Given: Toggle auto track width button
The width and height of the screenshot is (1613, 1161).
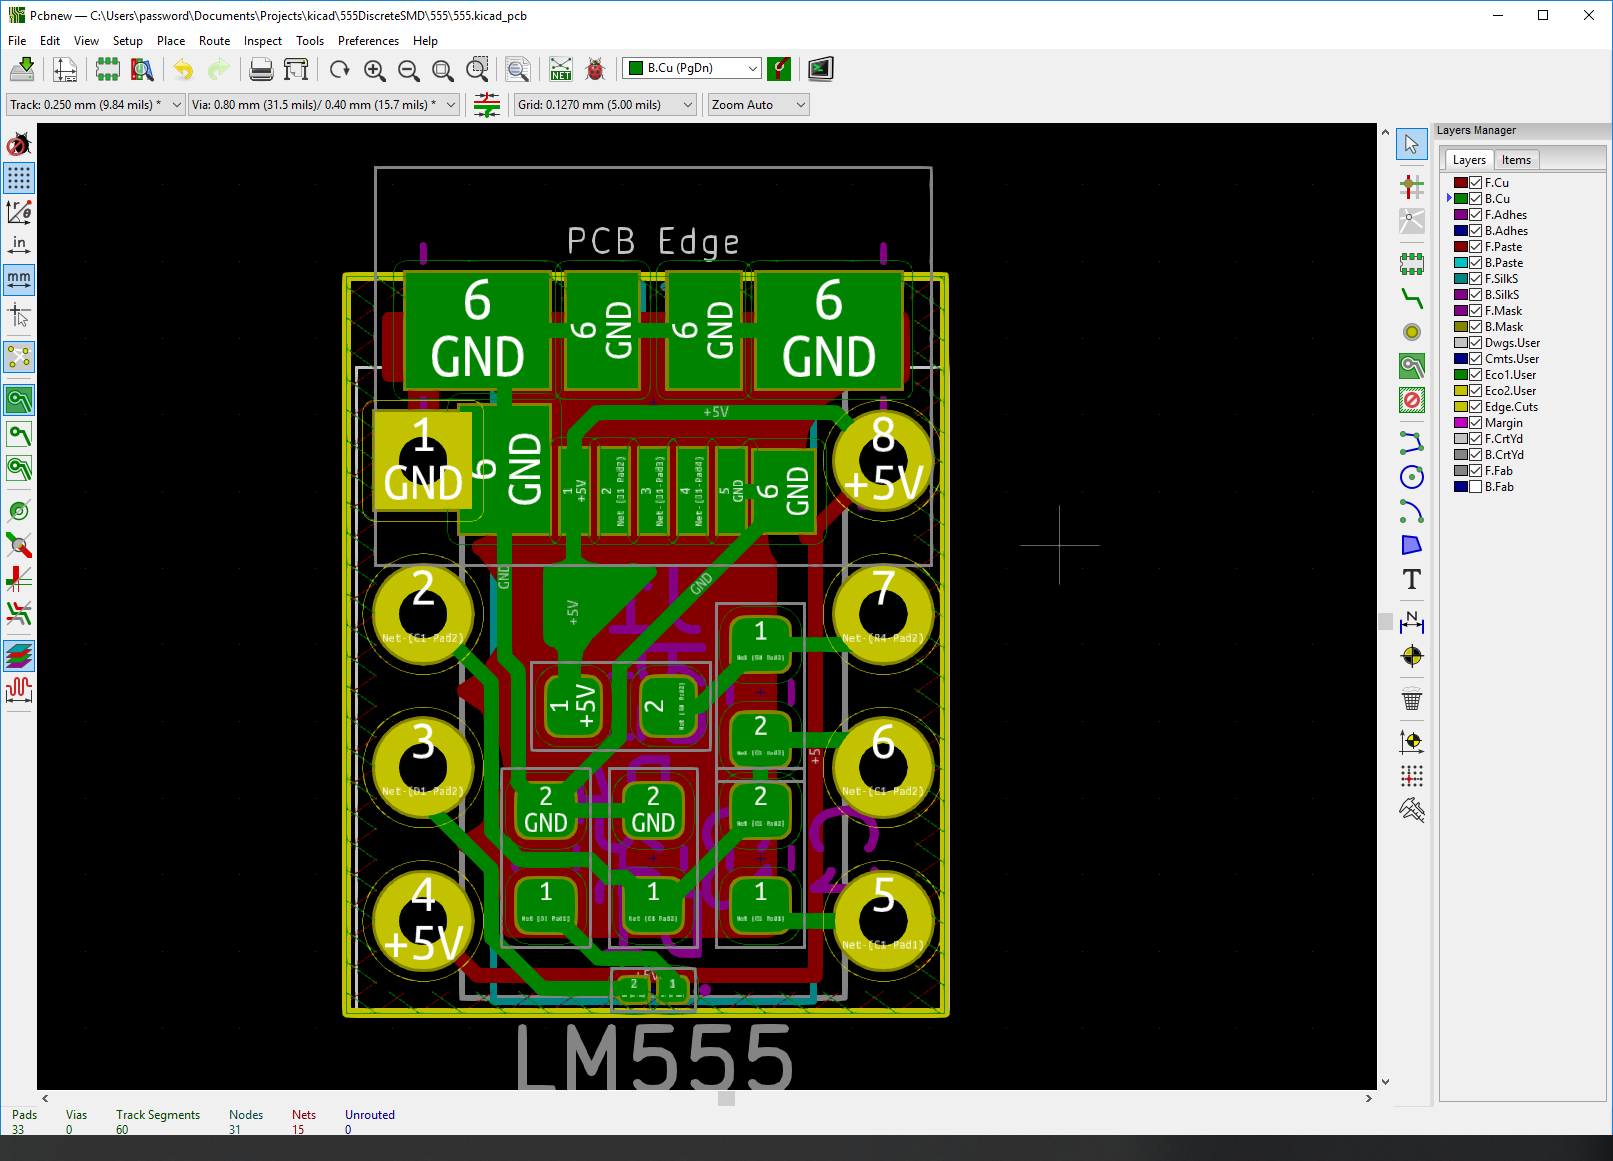Looking at the screenshot, I should coord(487,105).
